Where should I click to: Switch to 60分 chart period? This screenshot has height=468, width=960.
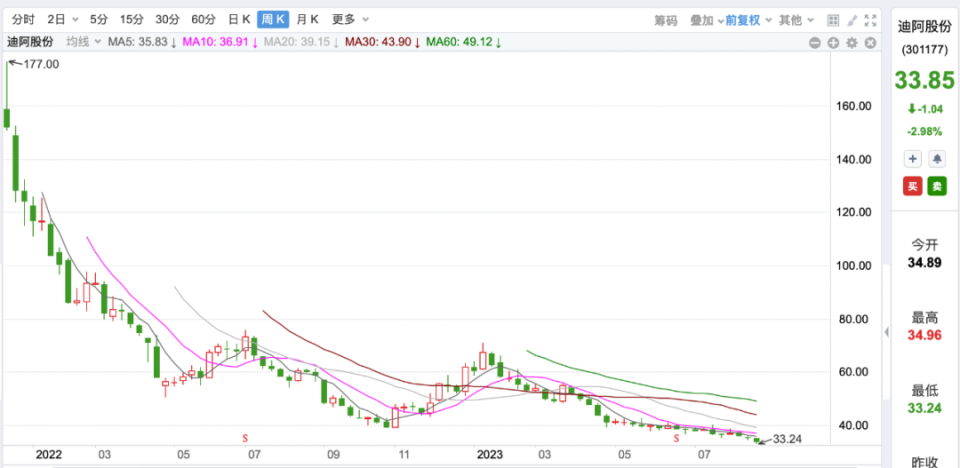coord(203,20)
